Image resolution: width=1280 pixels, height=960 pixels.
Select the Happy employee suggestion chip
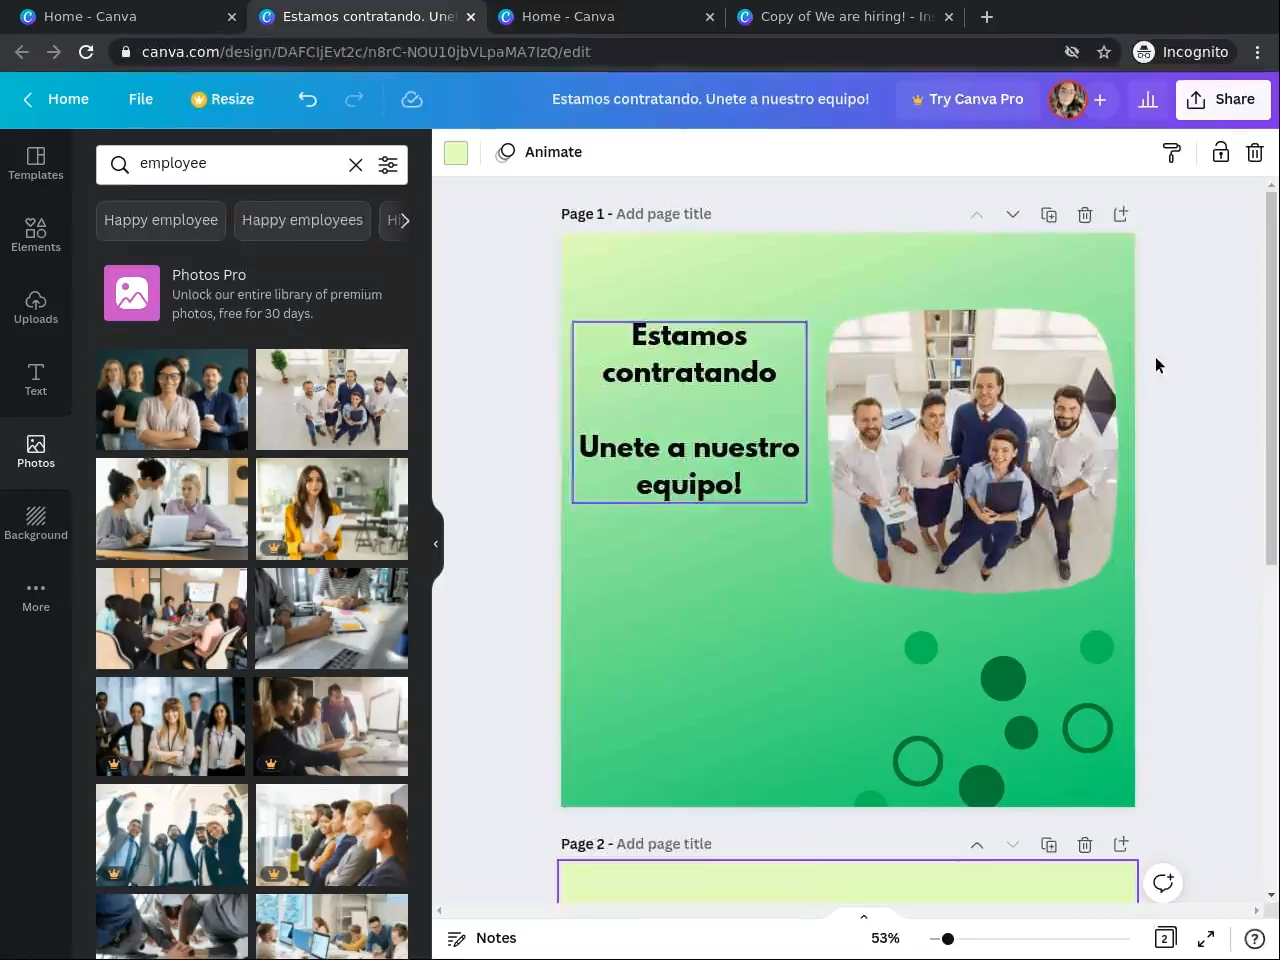point(161,220)
